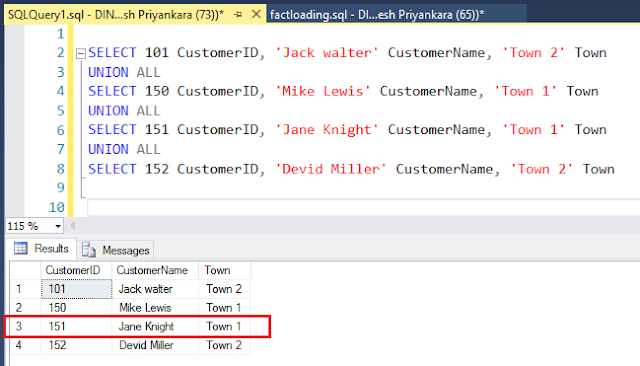Place cursor on empty line 10
This screenshot has height=366, width=640.
pos(363,207)
